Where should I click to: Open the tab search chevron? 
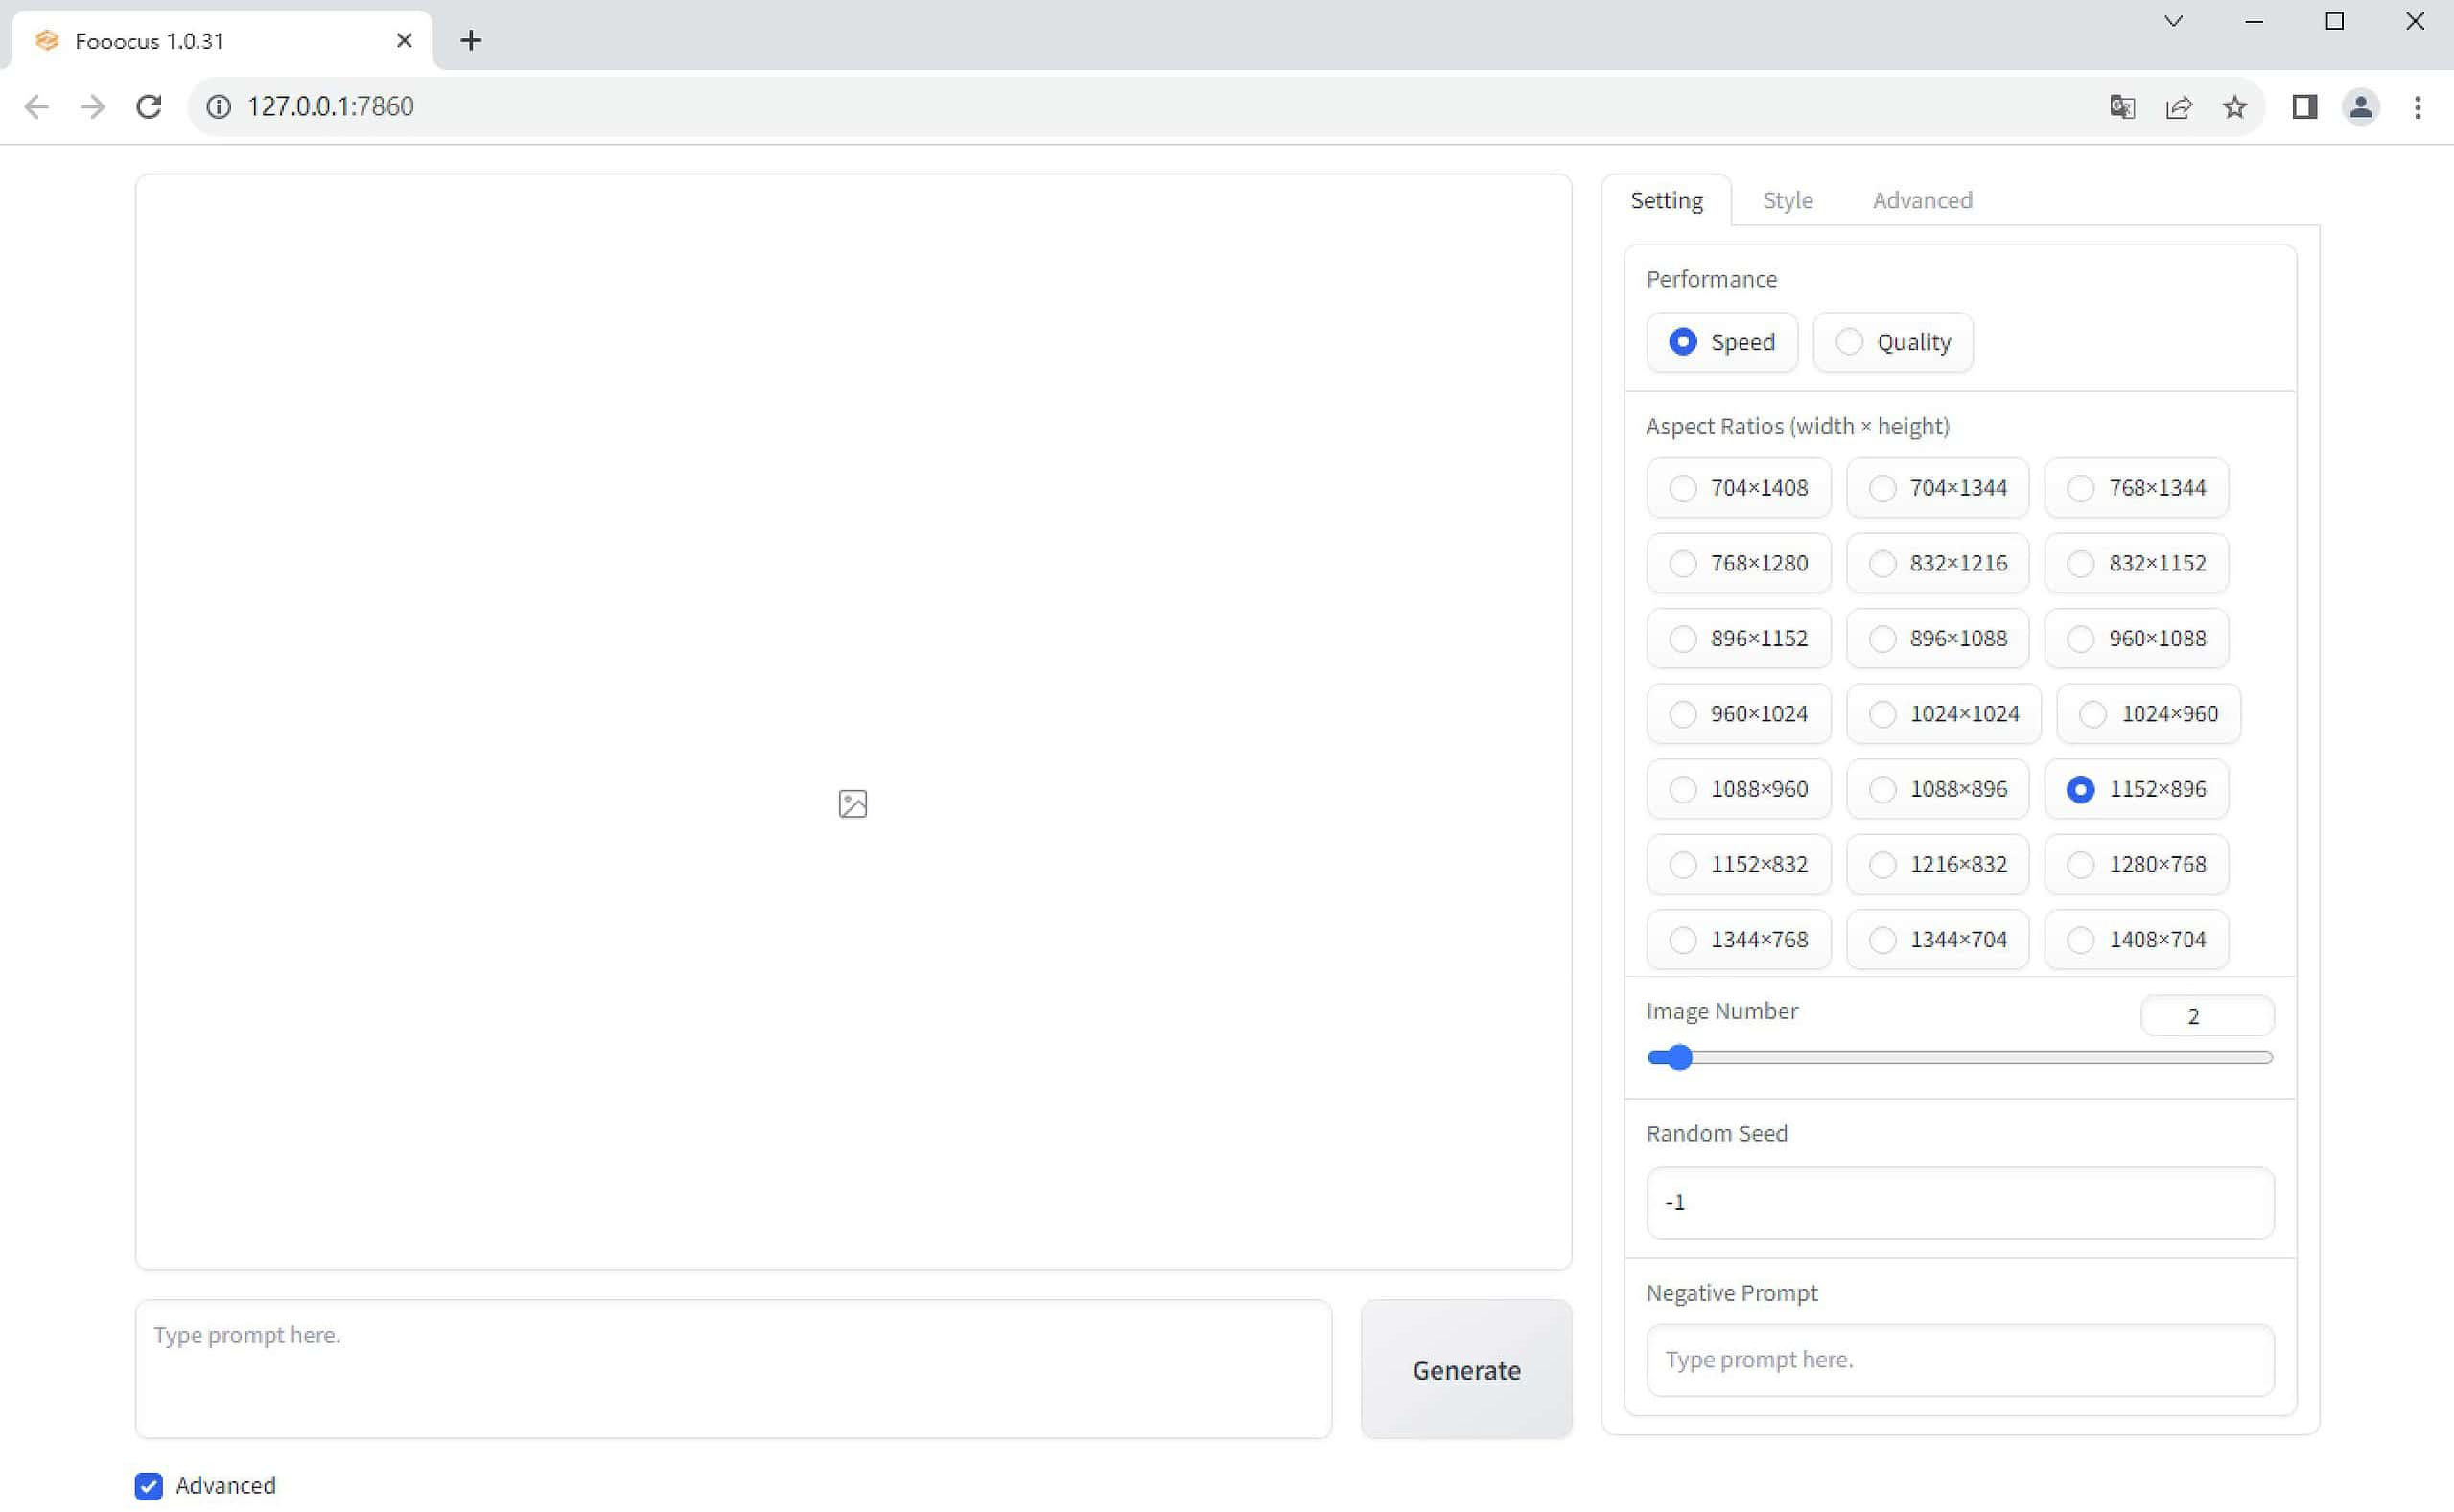pyautogui.click(x=2174, y=21)
